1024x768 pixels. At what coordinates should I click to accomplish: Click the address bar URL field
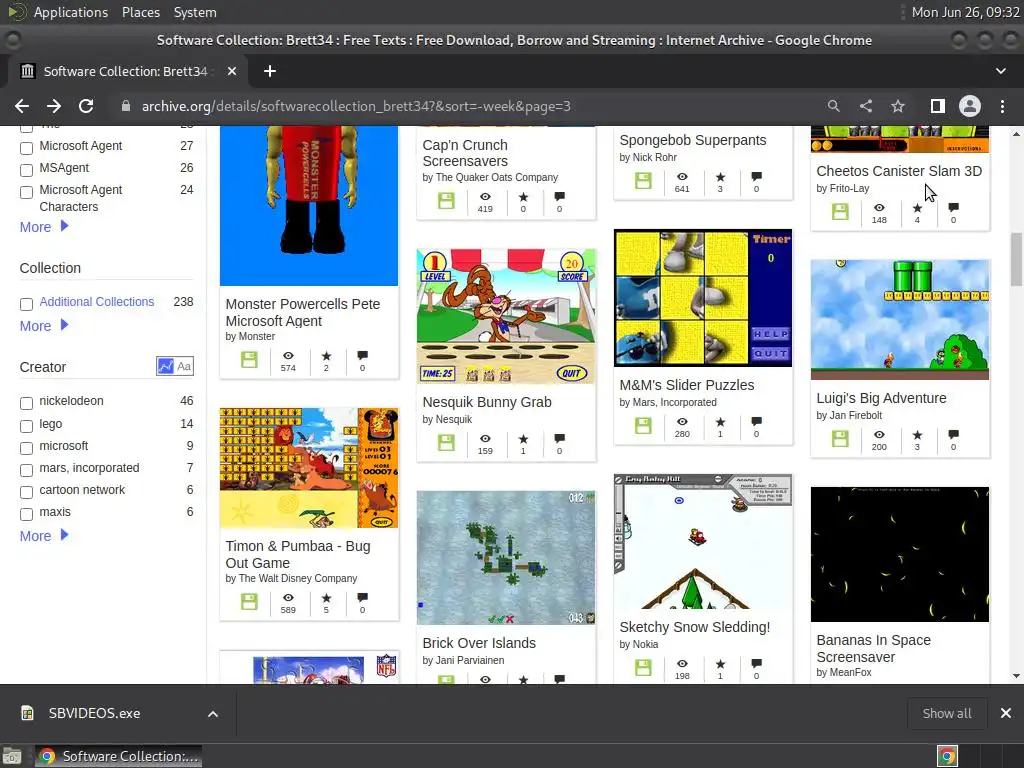coord(356,106)
